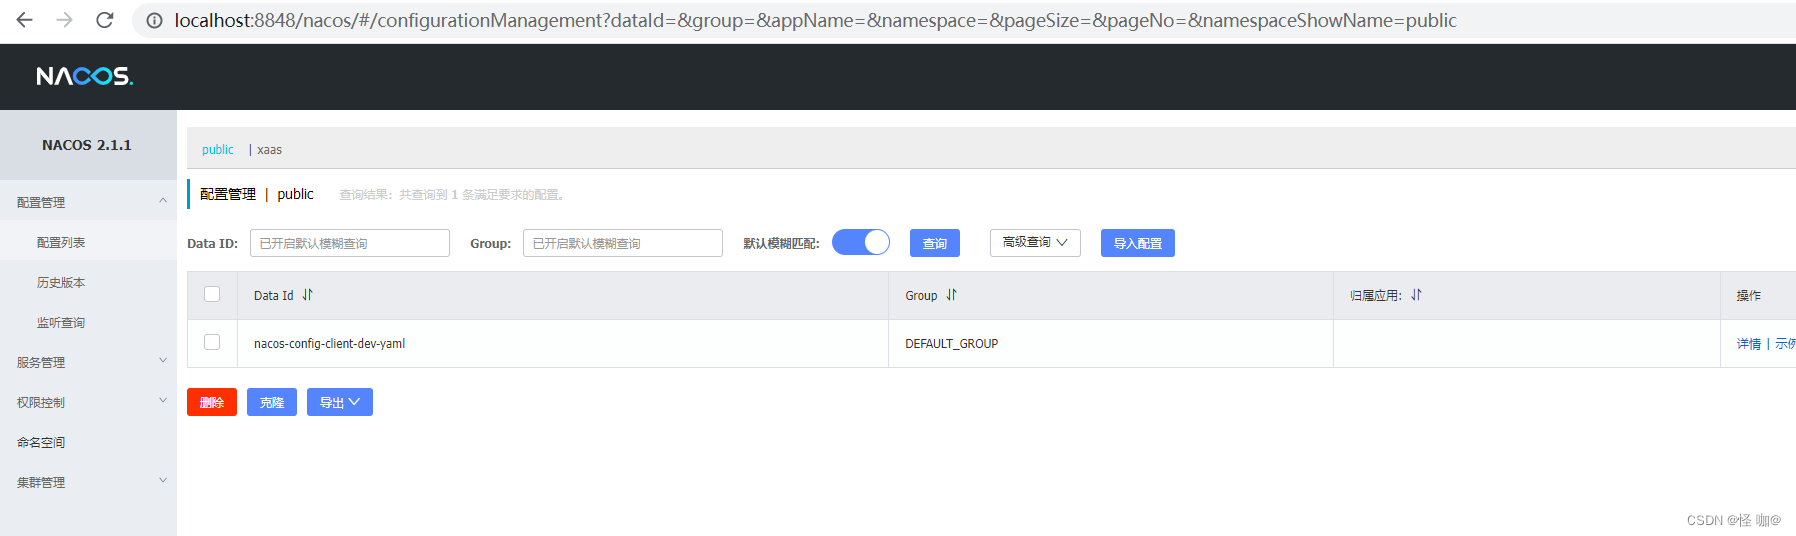Click the Data ID search field
Viewport: 1796px width, 536px height.
click(x=349, y=243)
